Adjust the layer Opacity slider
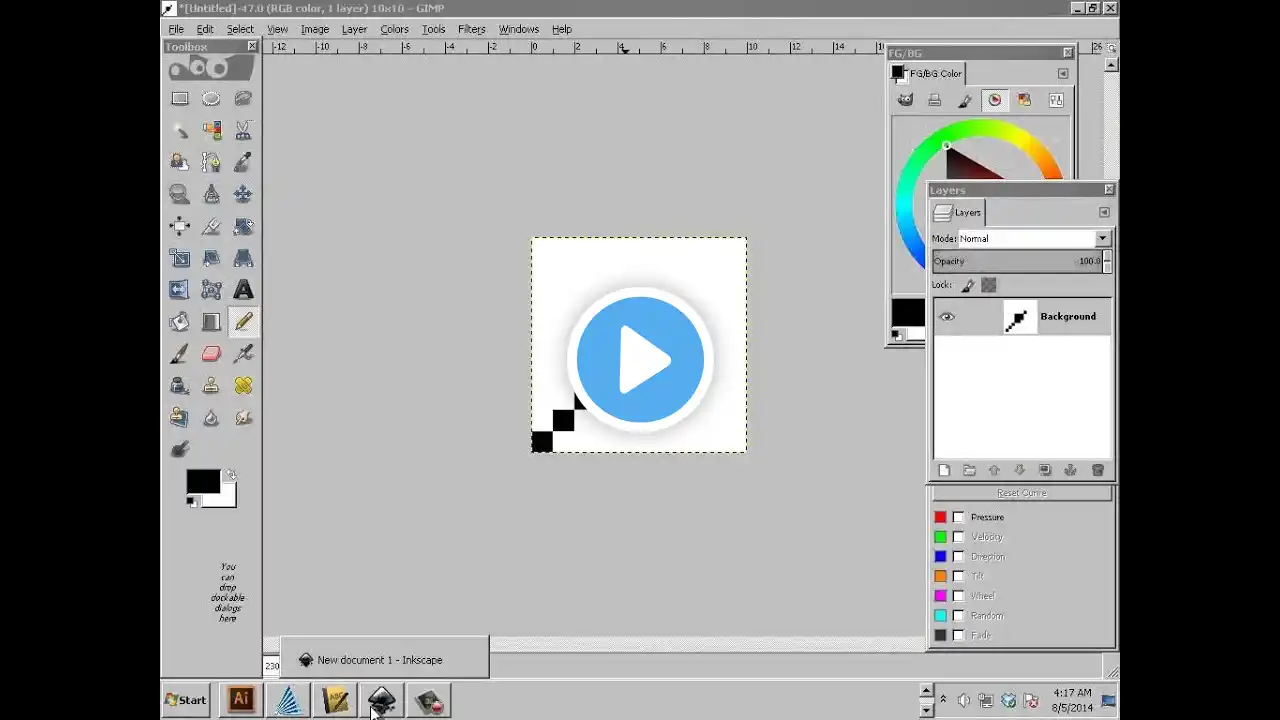The height and width of the screenshot is (720, 1280). 1017,261
